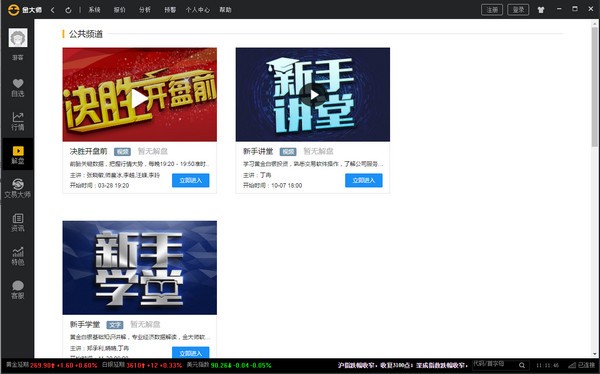Screen dimensions: 600x374
Task: Click the 新手讲堂 title text
Action: 258,152
